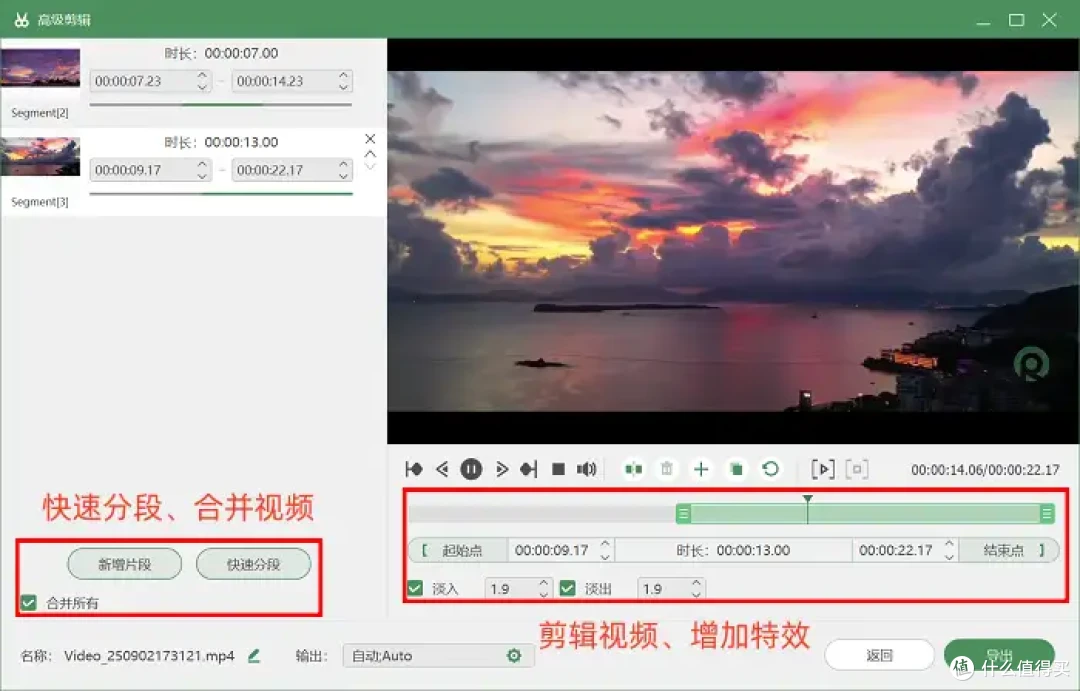Decrease the timeline end point time
Viewport: 1080px width, 691px height.
pyautogui.click(x=949, y=556)
